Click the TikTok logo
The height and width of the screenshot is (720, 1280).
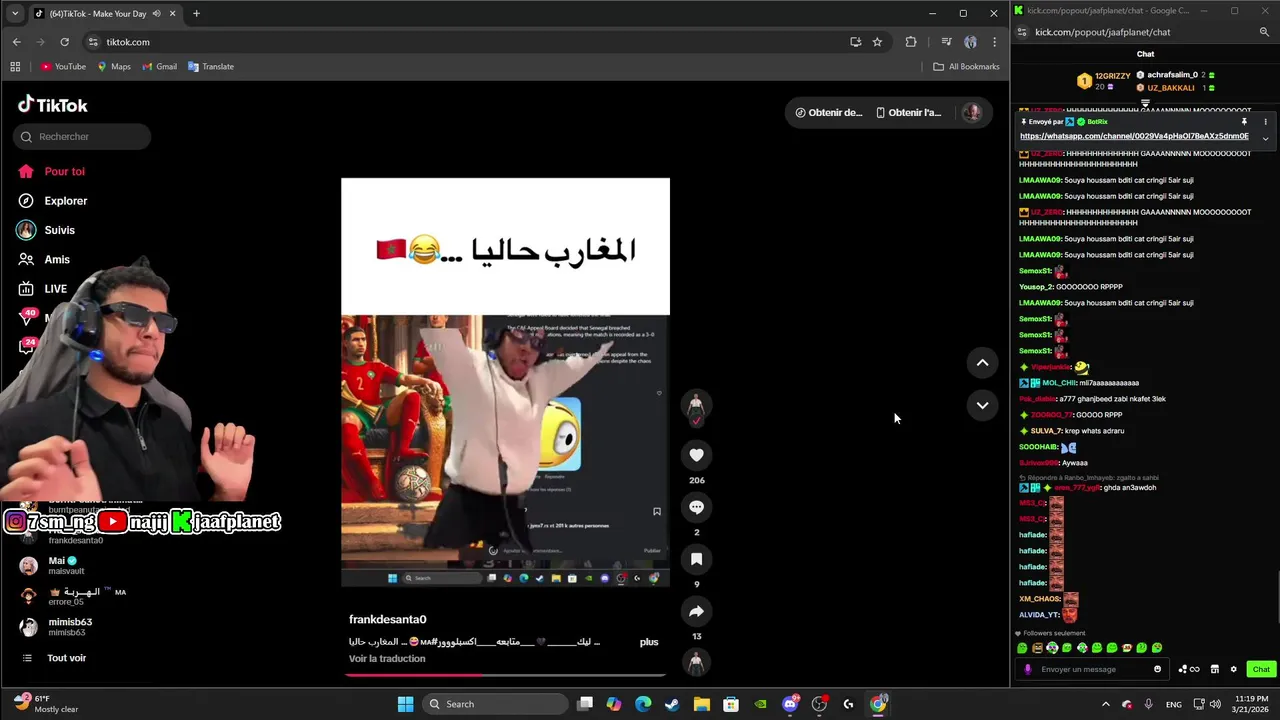click(53, 105)
